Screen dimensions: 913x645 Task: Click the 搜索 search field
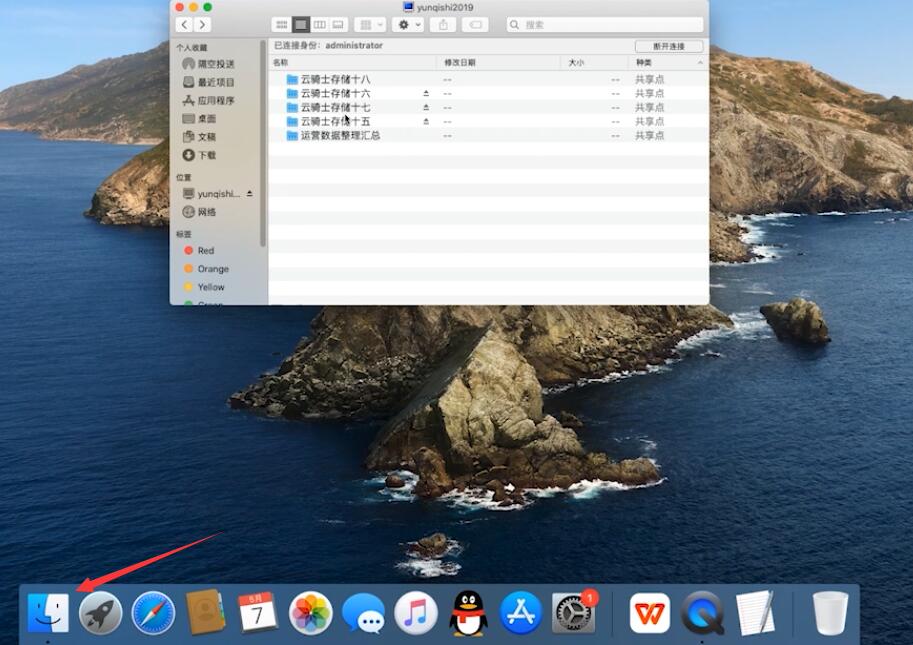pyautogui.click(x=605, y=24)
